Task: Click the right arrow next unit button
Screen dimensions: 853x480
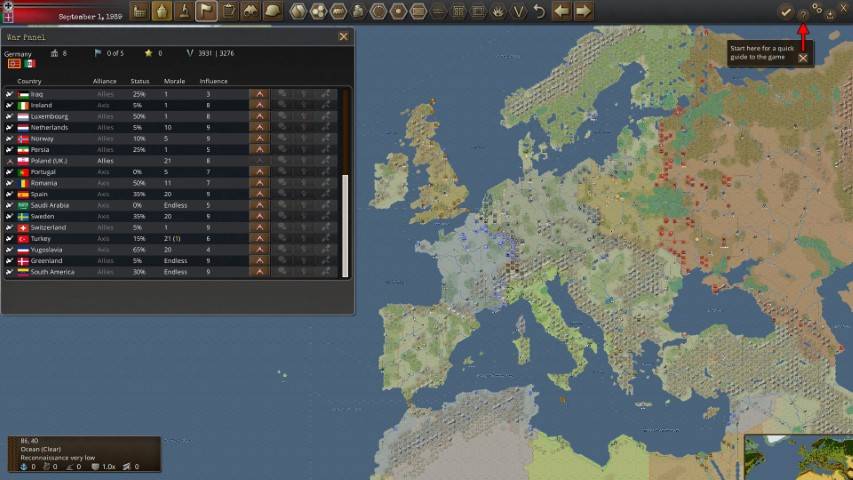Action: [583, 11]
